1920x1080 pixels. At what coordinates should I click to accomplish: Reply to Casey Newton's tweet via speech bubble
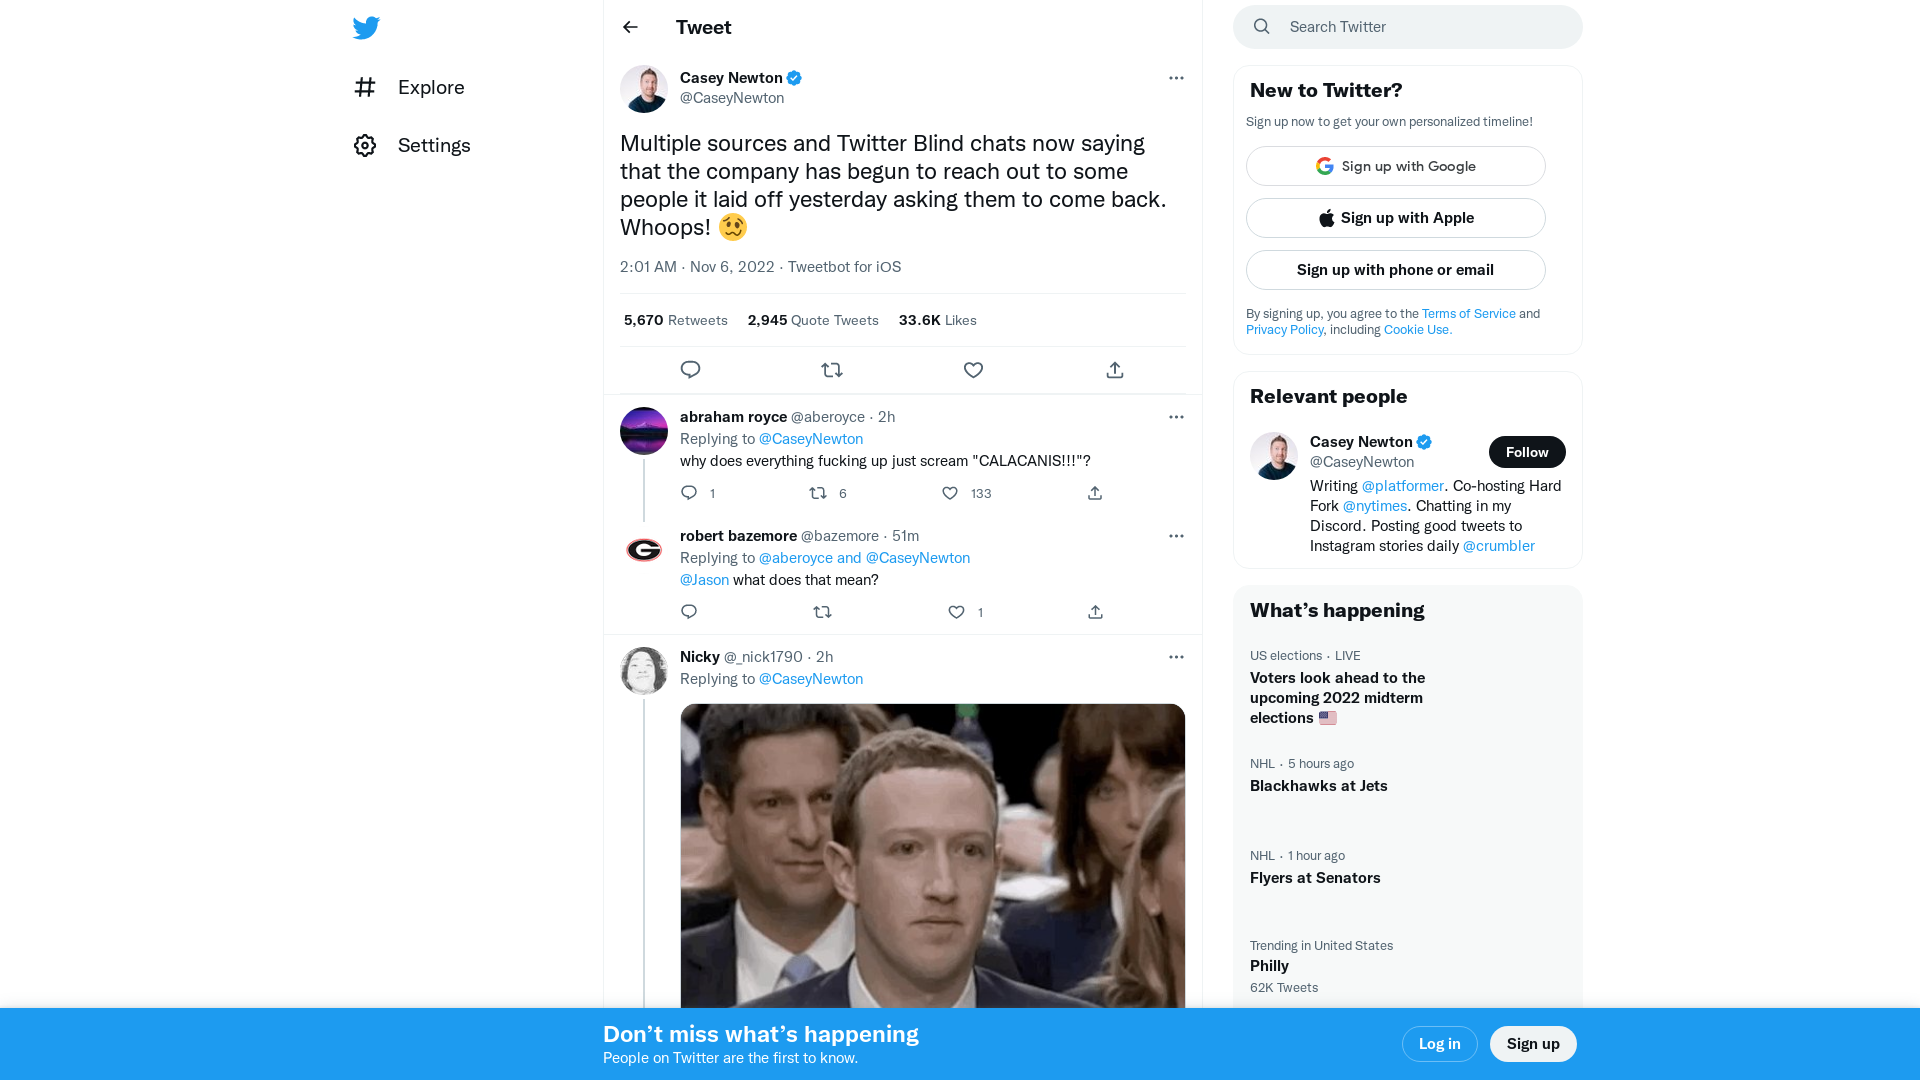pos(690,370)
